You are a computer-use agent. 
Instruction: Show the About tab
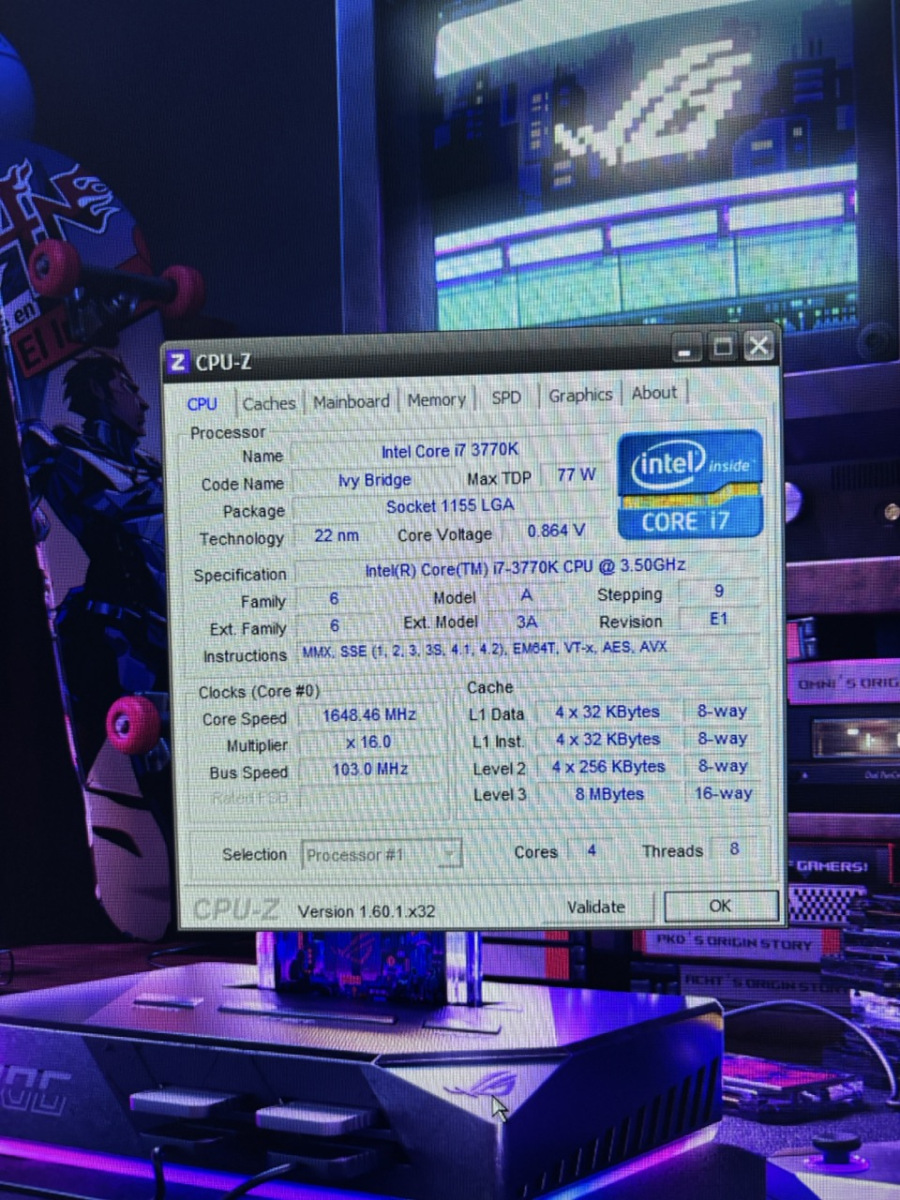tap(654, 393)
